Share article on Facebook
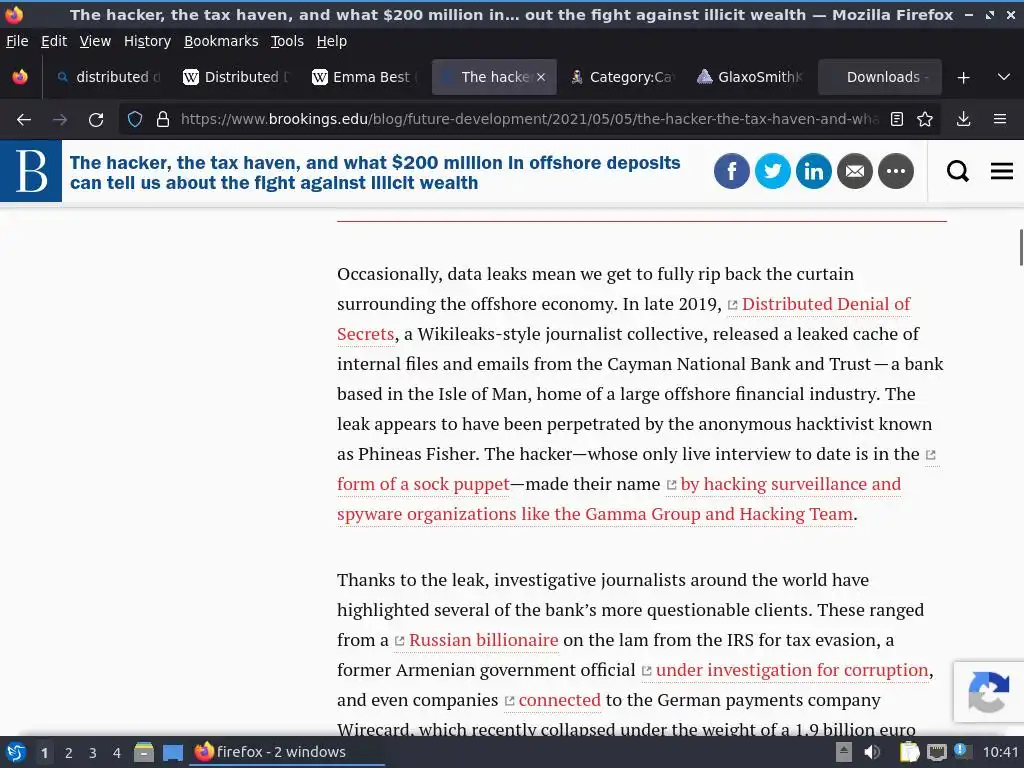 (x=731, y=171)
